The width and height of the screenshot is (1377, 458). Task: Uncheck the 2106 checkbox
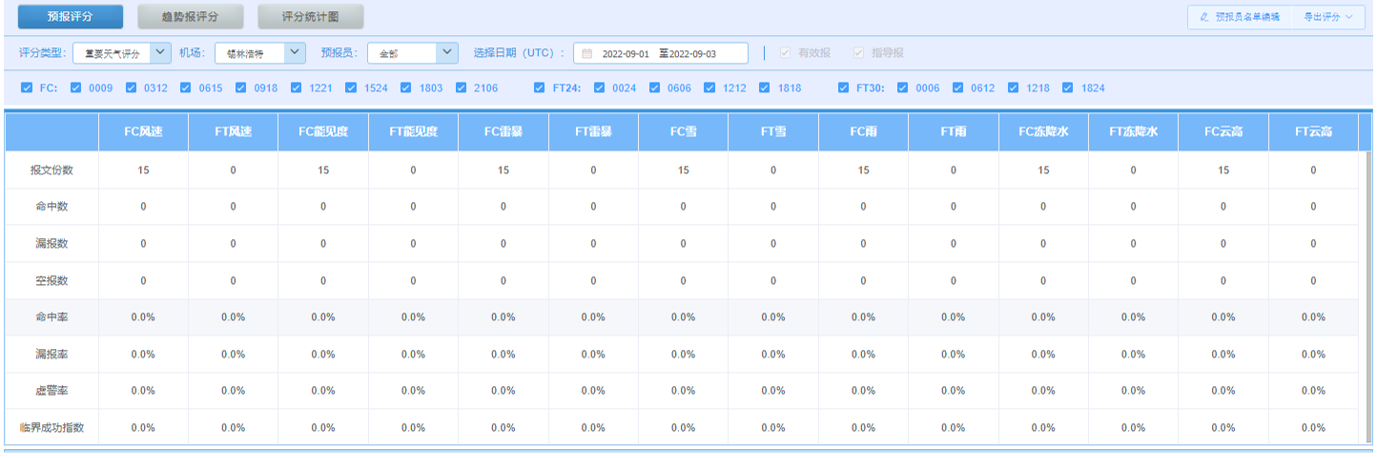(x=461, y=88)
